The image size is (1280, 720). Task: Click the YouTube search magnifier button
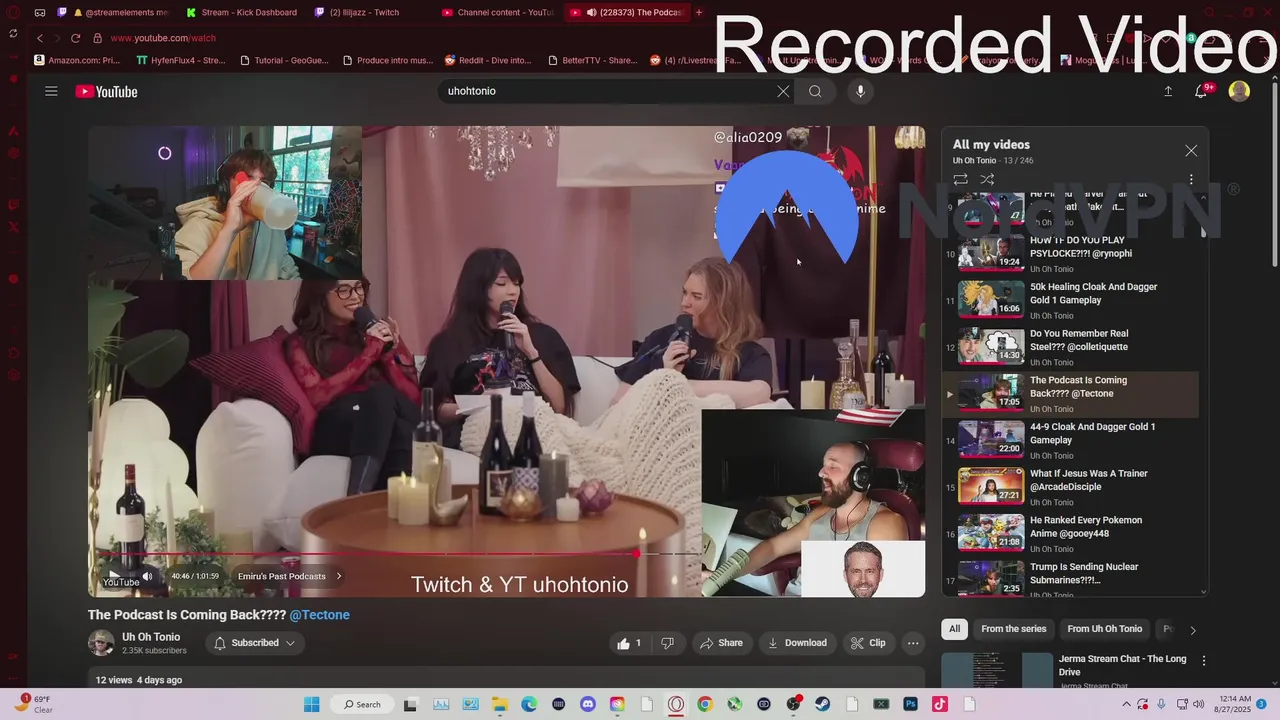click(x=815, y=91)
